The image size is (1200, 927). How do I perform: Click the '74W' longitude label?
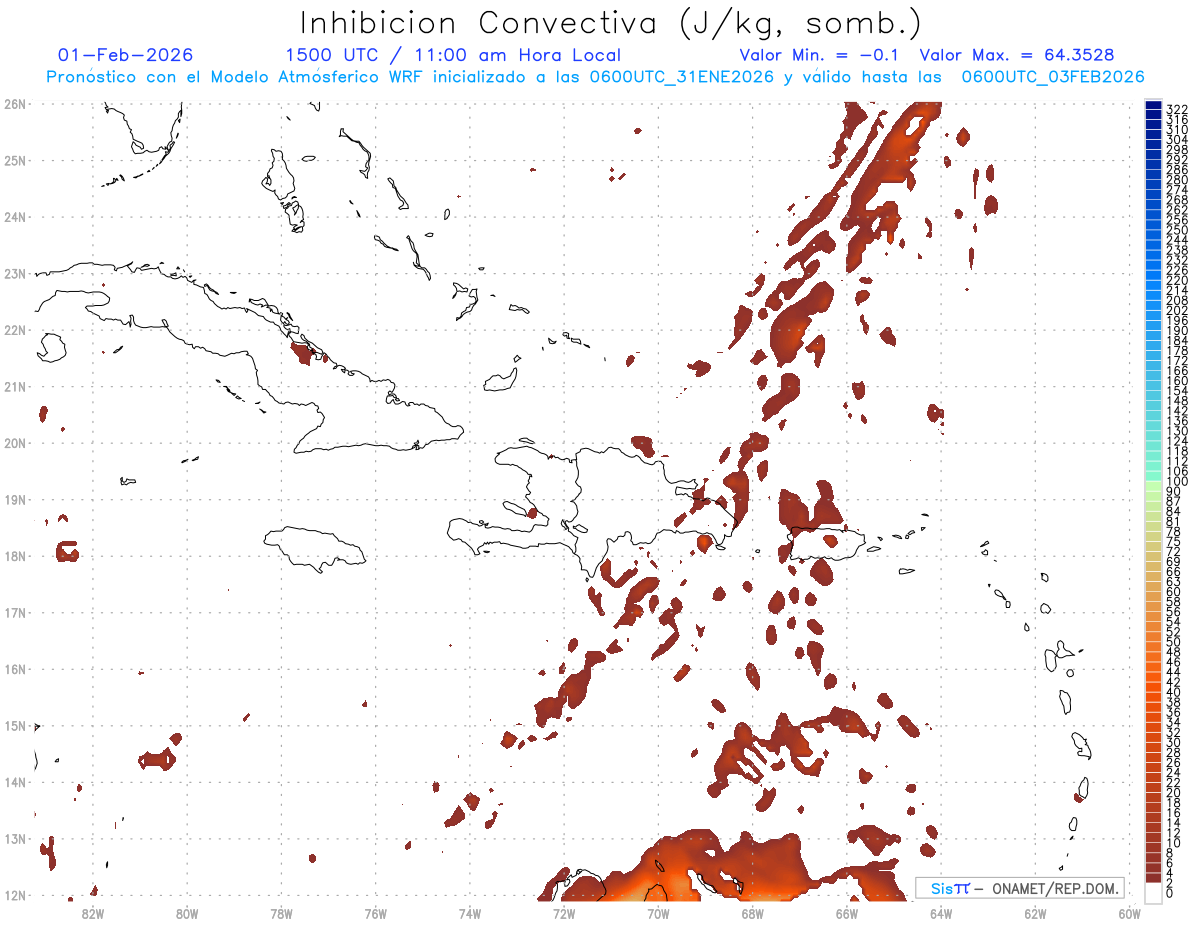coord(470,913)
